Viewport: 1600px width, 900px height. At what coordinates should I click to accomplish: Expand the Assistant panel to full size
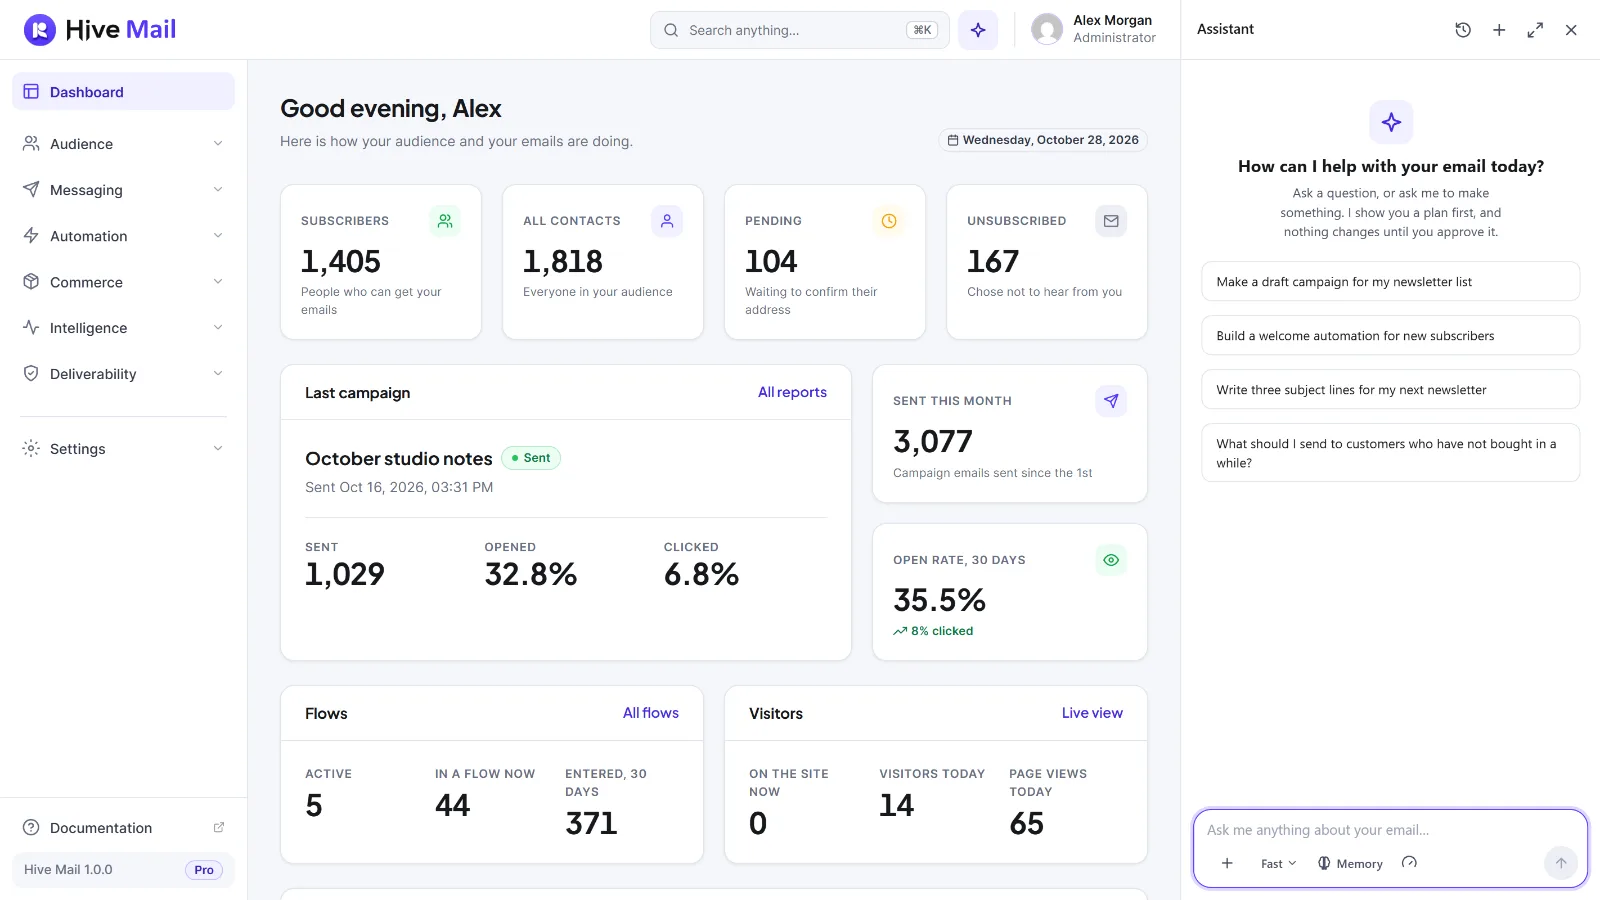[x=1535, y=30]
